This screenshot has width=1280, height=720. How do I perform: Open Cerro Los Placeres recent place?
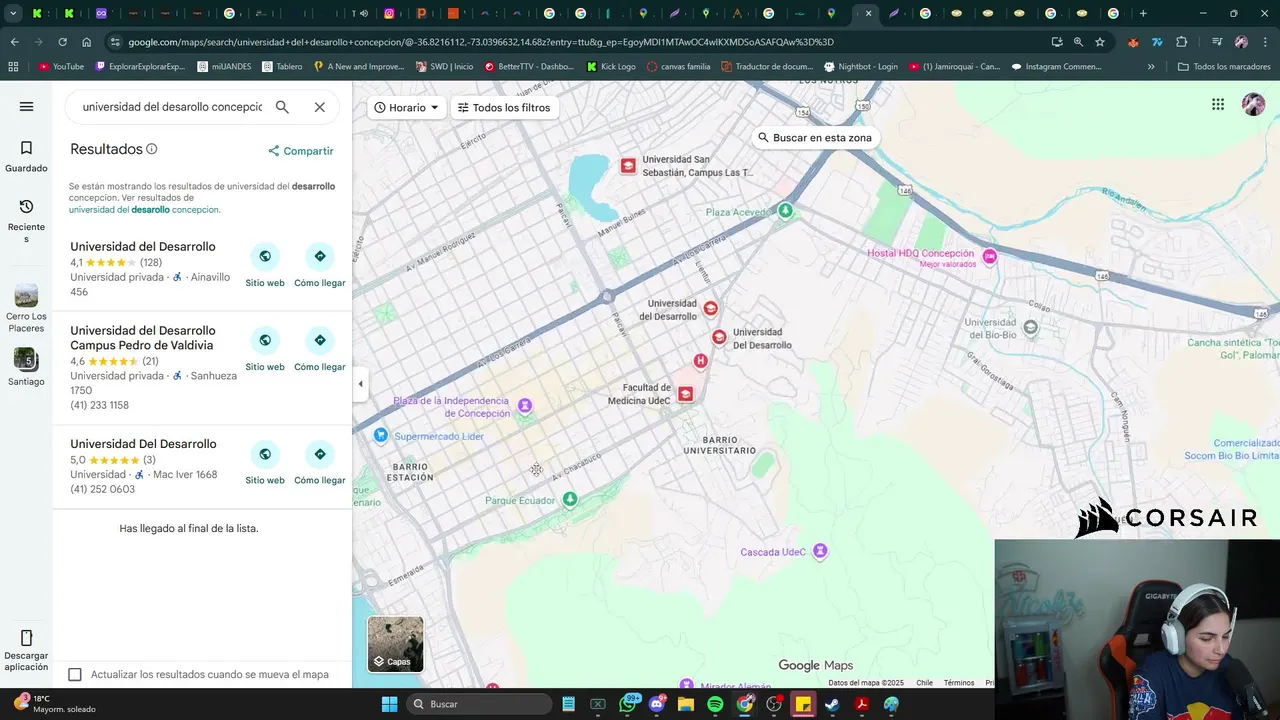(26, 308)
